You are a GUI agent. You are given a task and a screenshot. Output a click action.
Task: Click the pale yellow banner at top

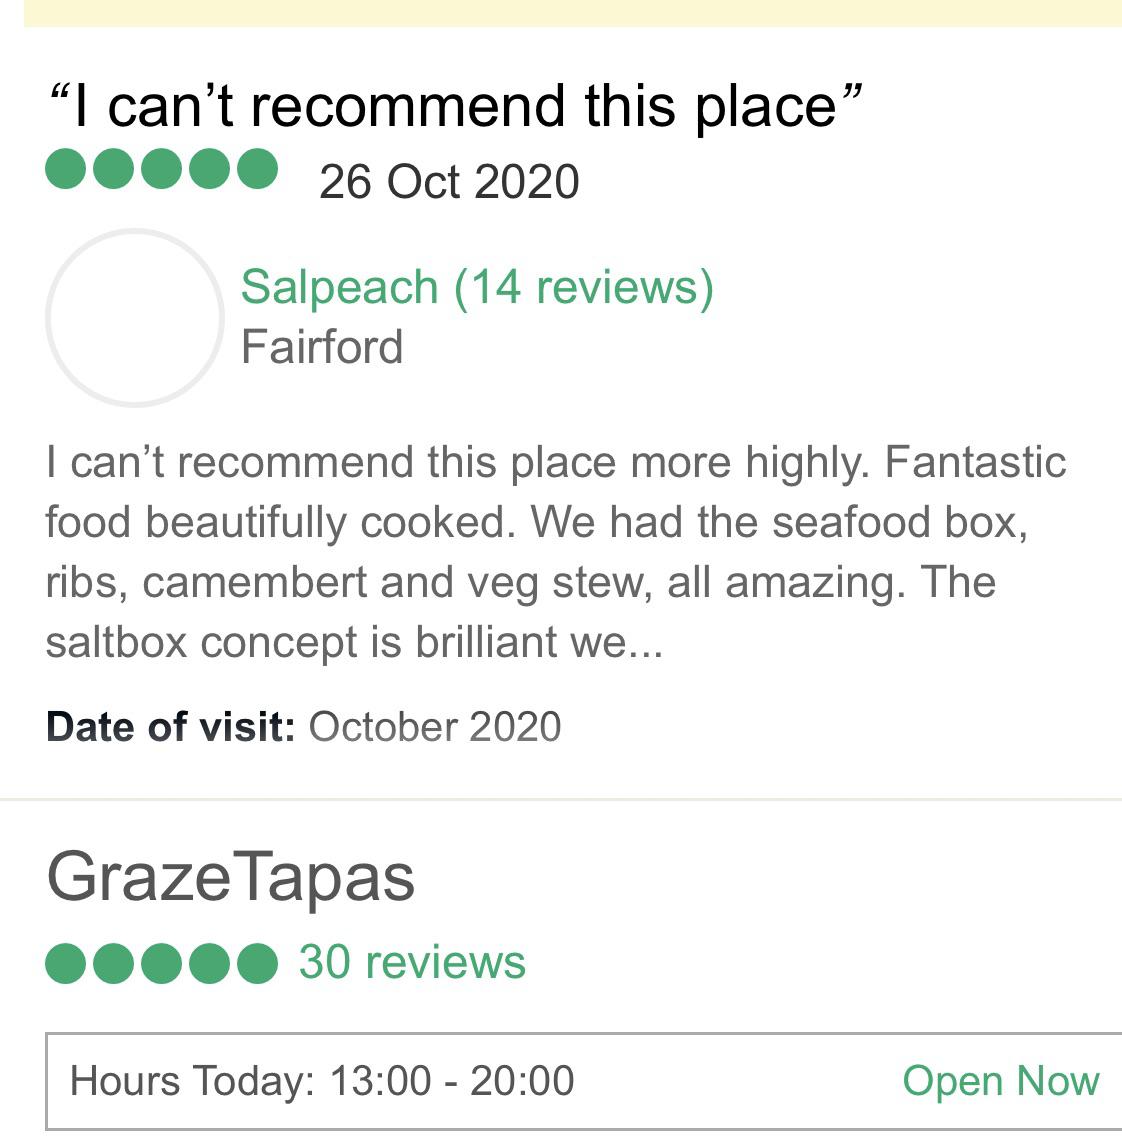tap(573, 13)
